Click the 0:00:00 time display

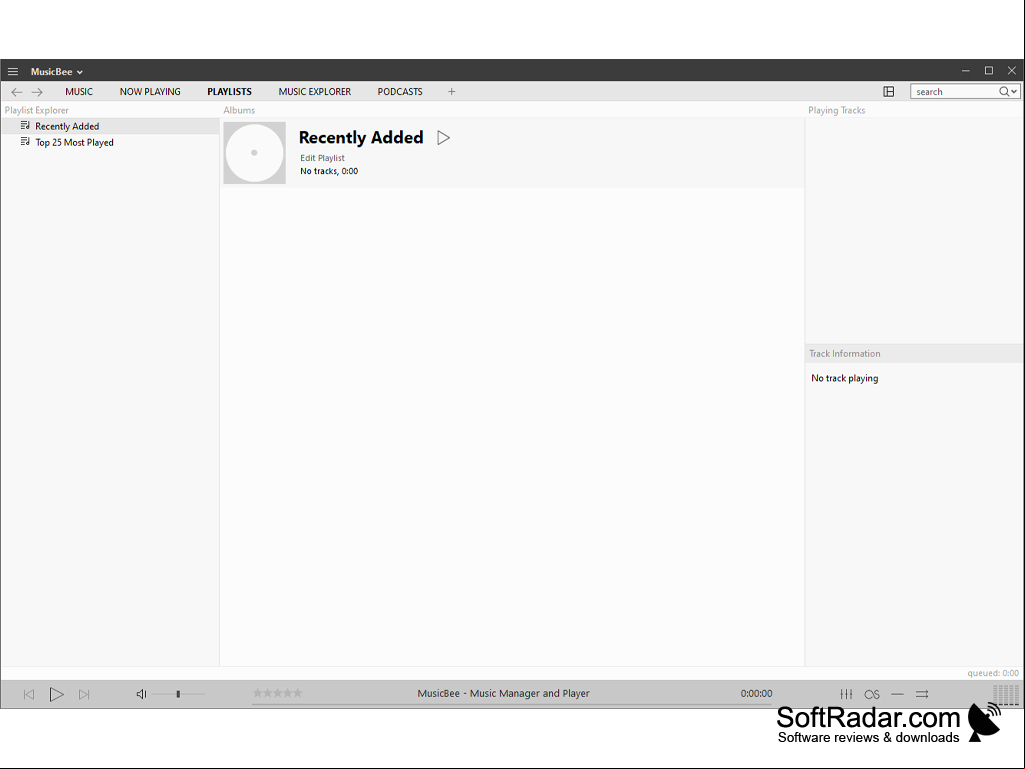click(756, 693)
